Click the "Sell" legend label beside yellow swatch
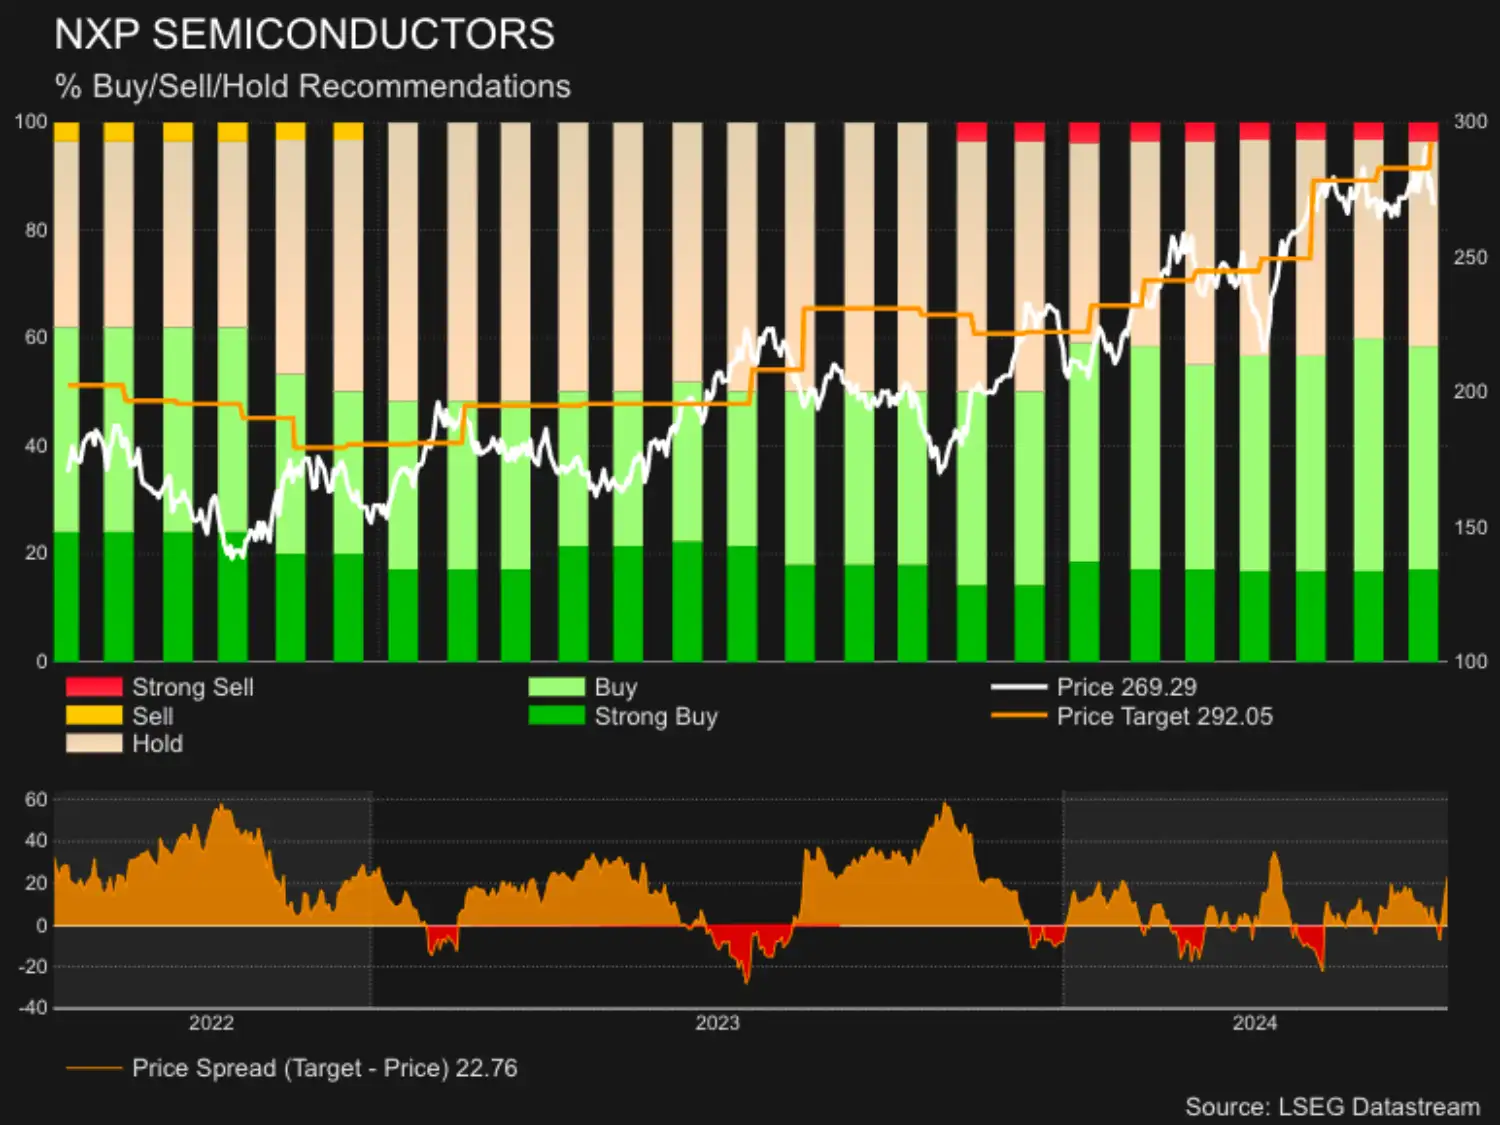The image size is (1500, 1125). [153, 716]
